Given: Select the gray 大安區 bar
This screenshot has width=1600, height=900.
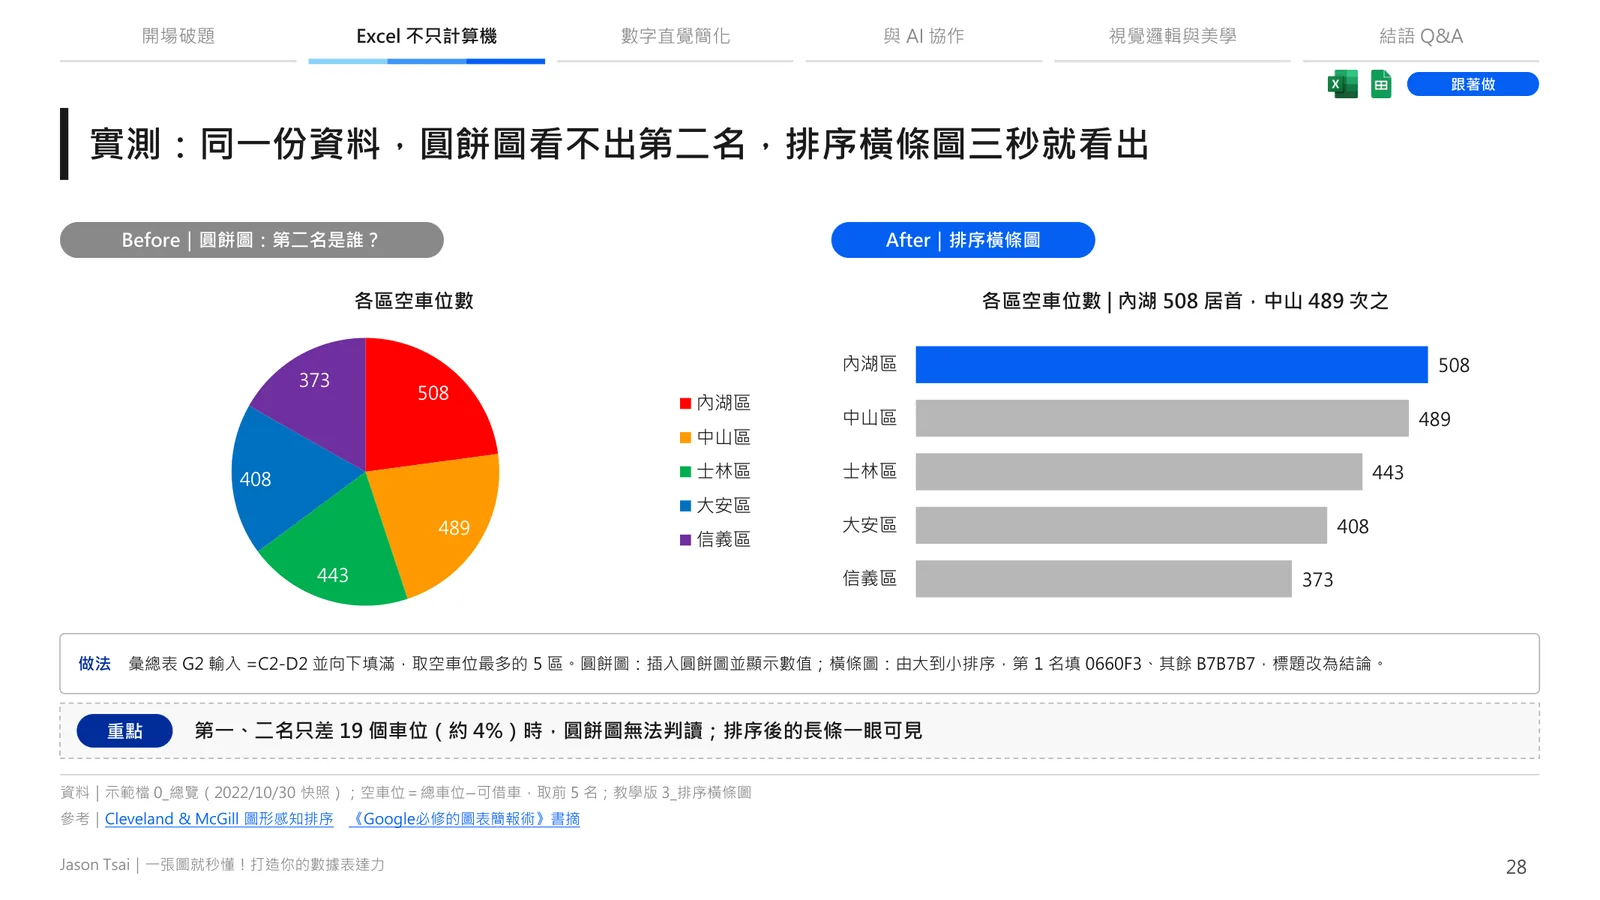Looking at the screenshot, I should pos(1121,525).
